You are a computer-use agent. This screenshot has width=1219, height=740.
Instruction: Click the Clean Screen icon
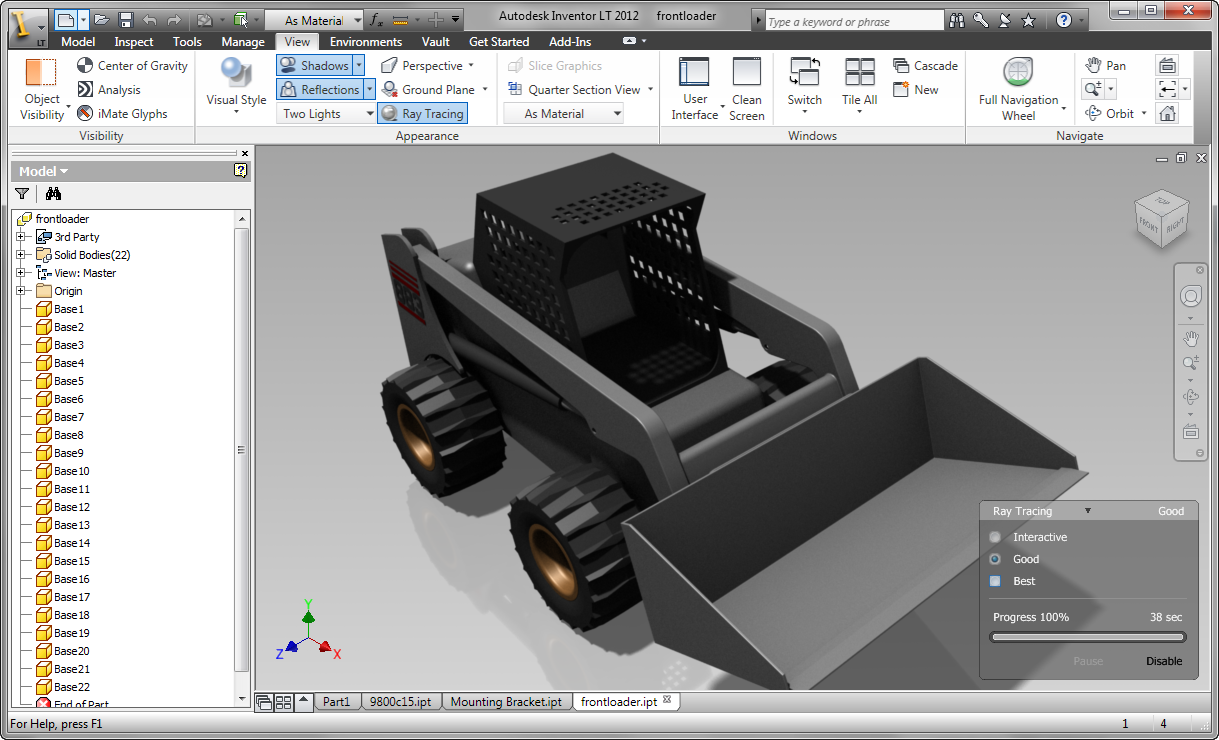click(746, 89)
